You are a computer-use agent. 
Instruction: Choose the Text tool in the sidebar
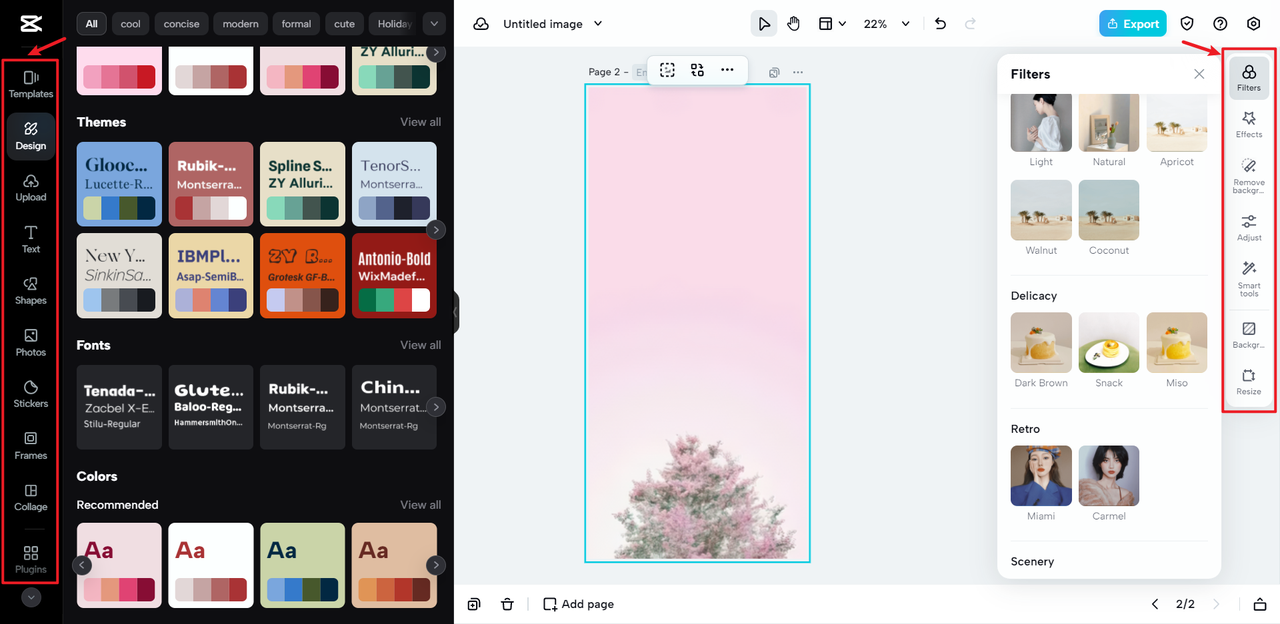[x=30, y=239]
